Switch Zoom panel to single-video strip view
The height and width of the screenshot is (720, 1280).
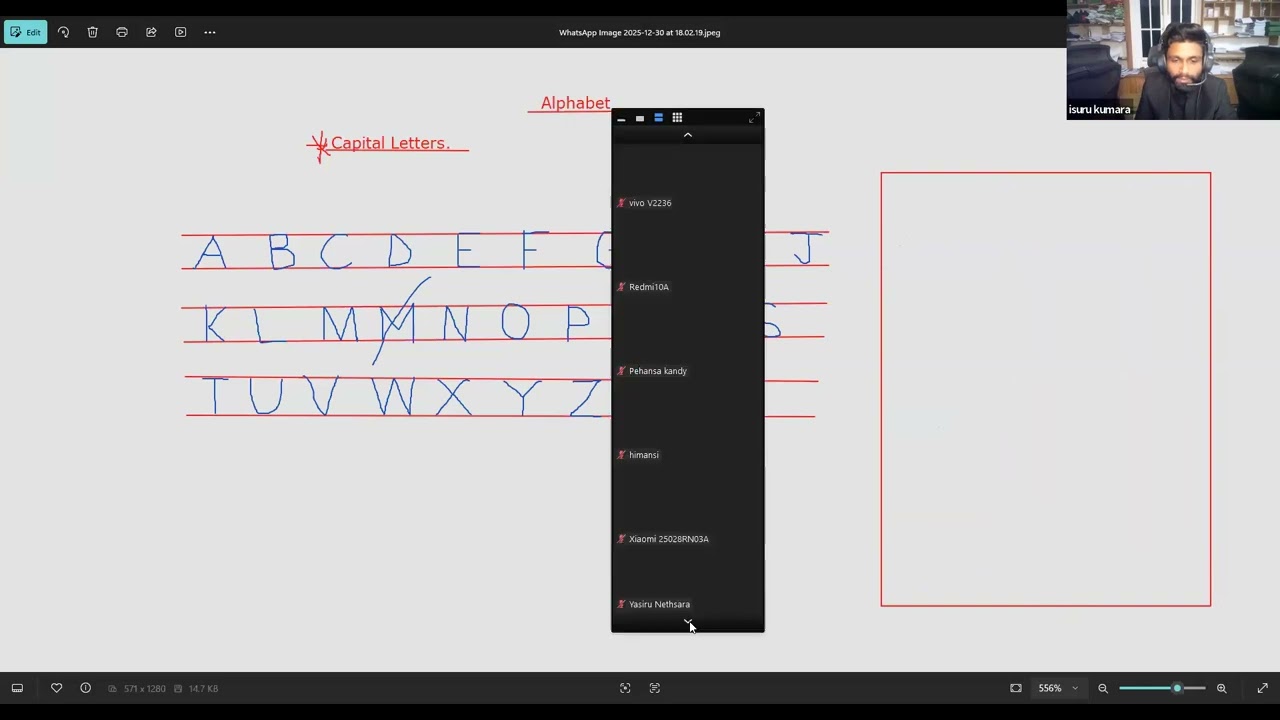click(x=640, y=118)
